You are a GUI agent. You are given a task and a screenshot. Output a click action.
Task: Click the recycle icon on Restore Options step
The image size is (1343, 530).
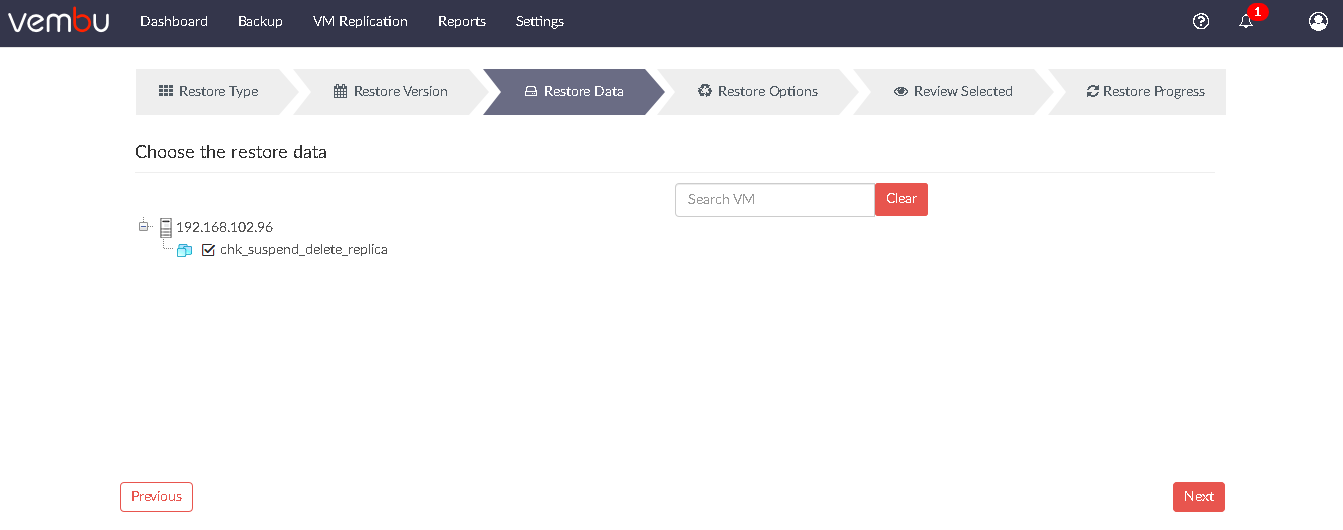[705, 91]
